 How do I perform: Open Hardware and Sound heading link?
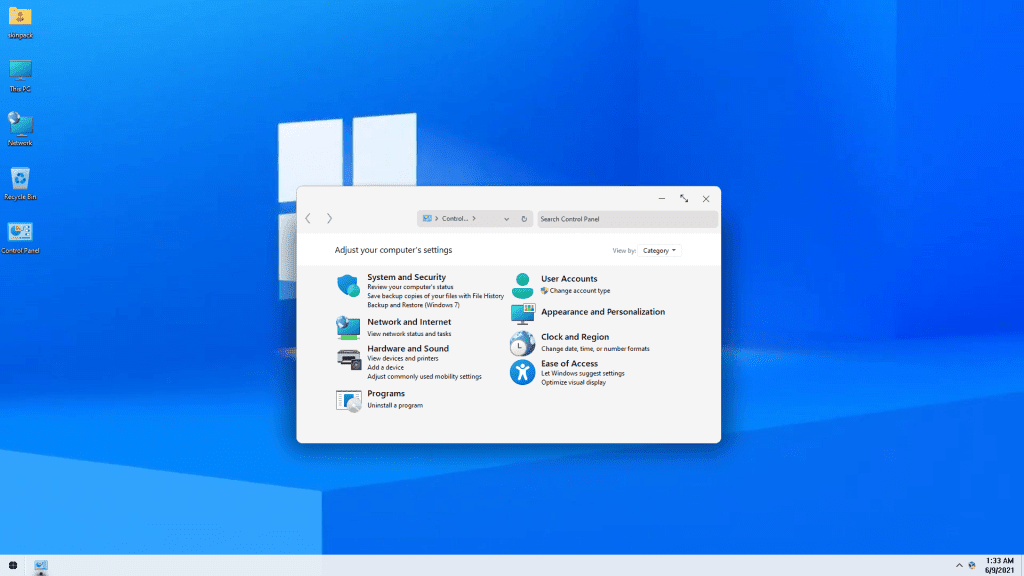(408, 349)
